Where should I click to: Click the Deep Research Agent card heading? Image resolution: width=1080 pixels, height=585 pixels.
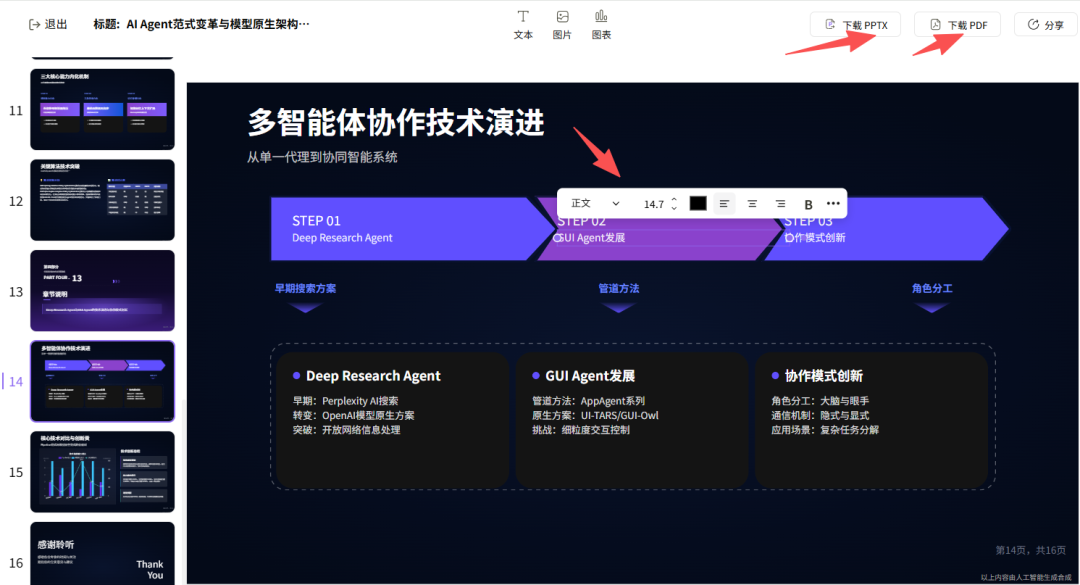pyautogui.click(x=373, y=376)
